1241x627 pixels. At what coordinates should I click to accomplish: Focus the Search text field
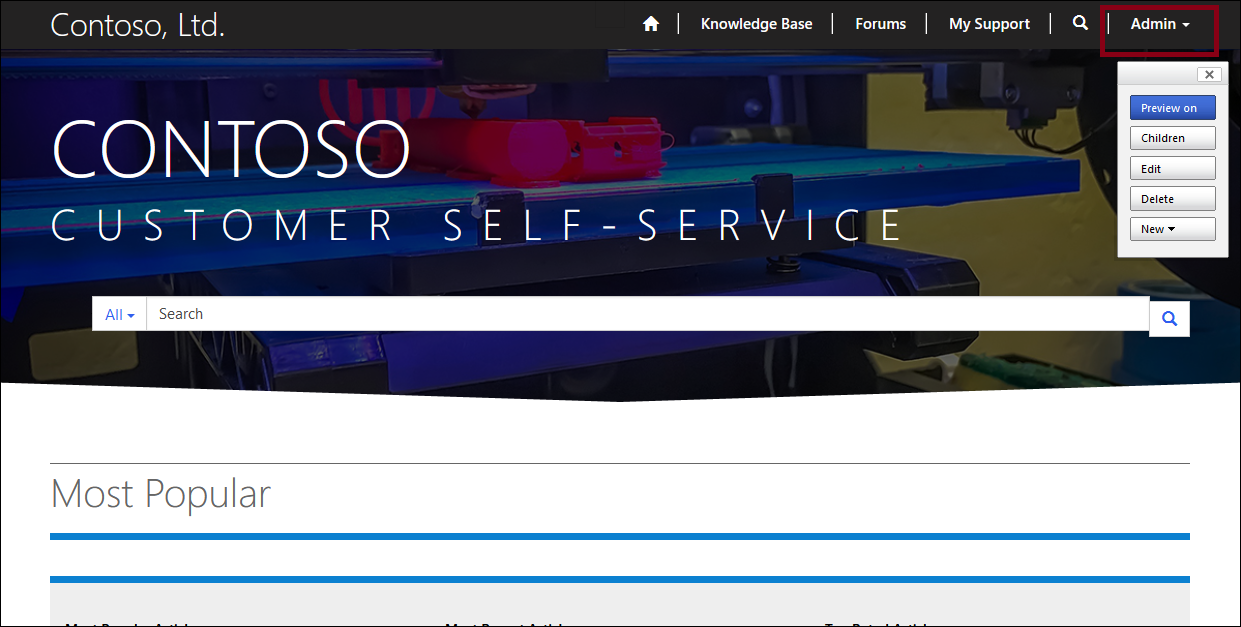point(647,314)
